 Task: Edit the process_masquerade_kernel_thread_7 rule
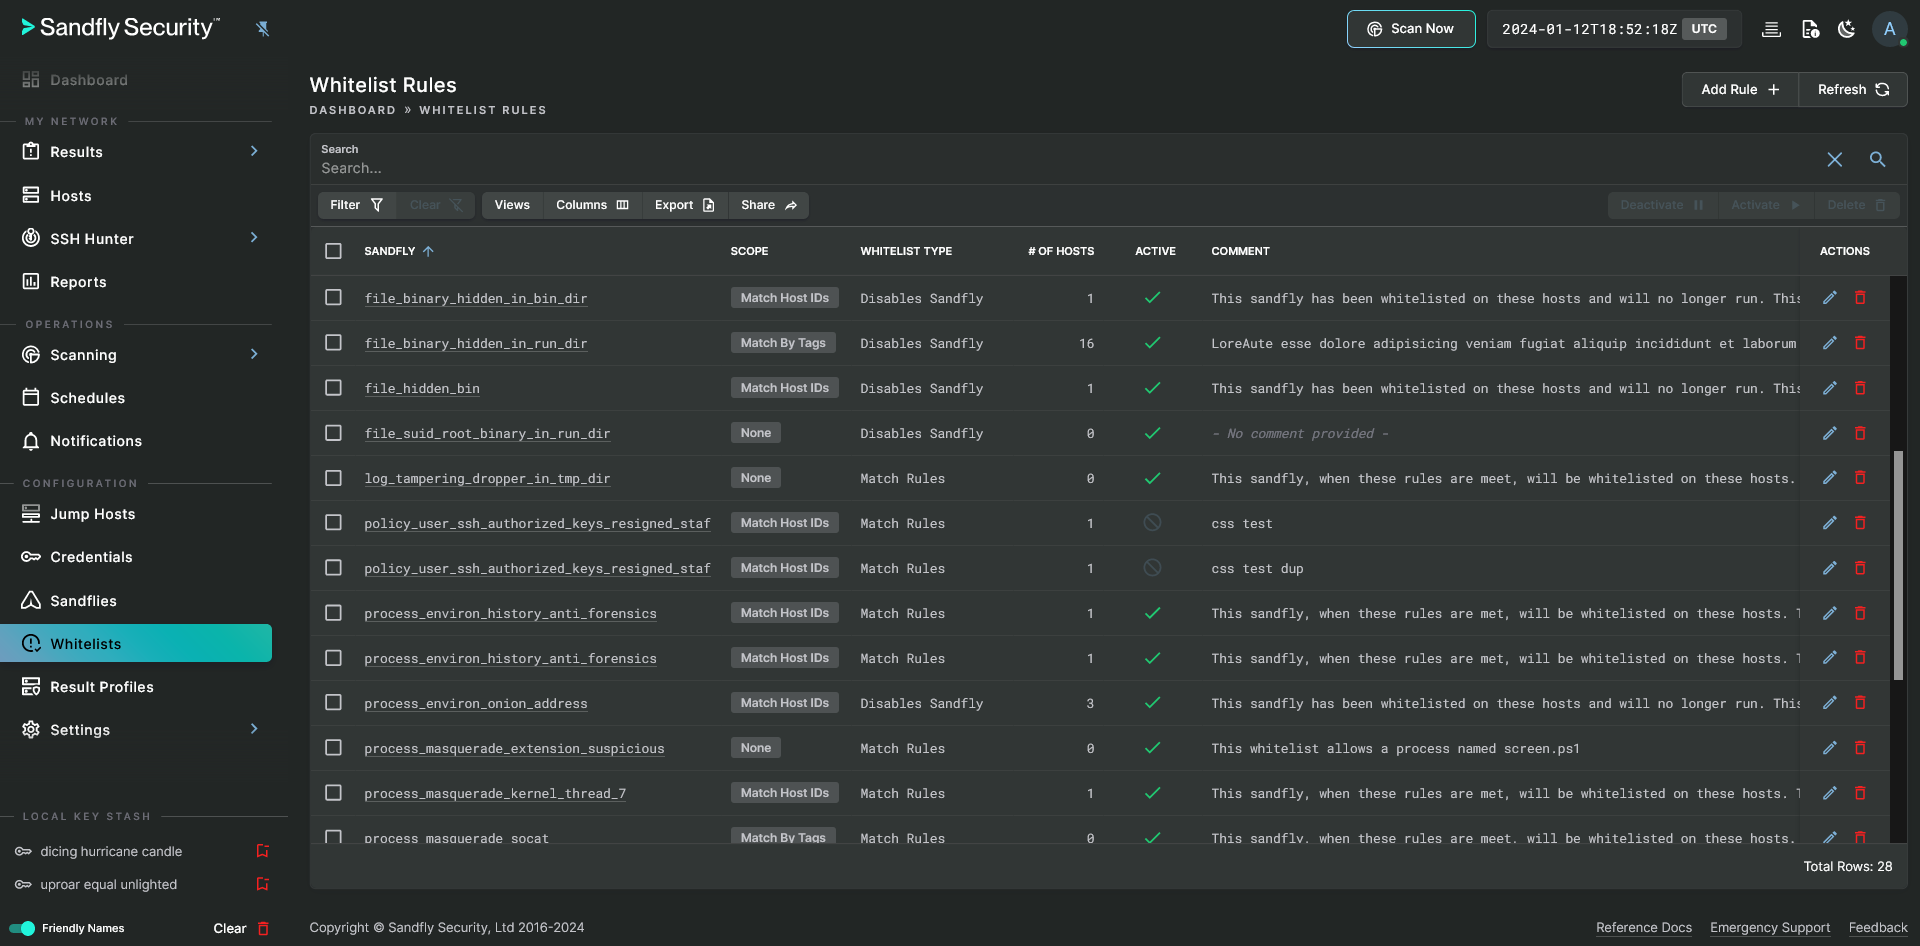click(x=1830, y=793)
